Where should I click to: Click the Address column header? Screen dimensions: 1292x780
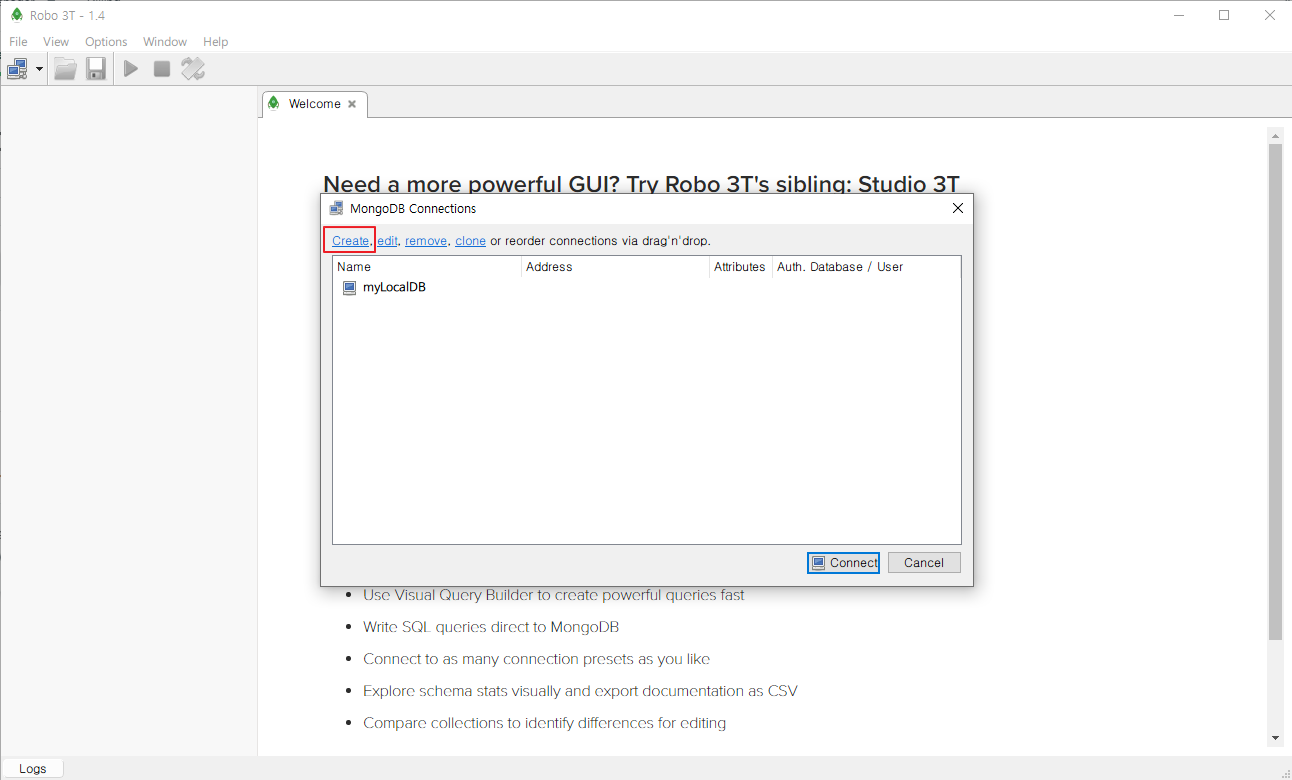tap(615, 267)
